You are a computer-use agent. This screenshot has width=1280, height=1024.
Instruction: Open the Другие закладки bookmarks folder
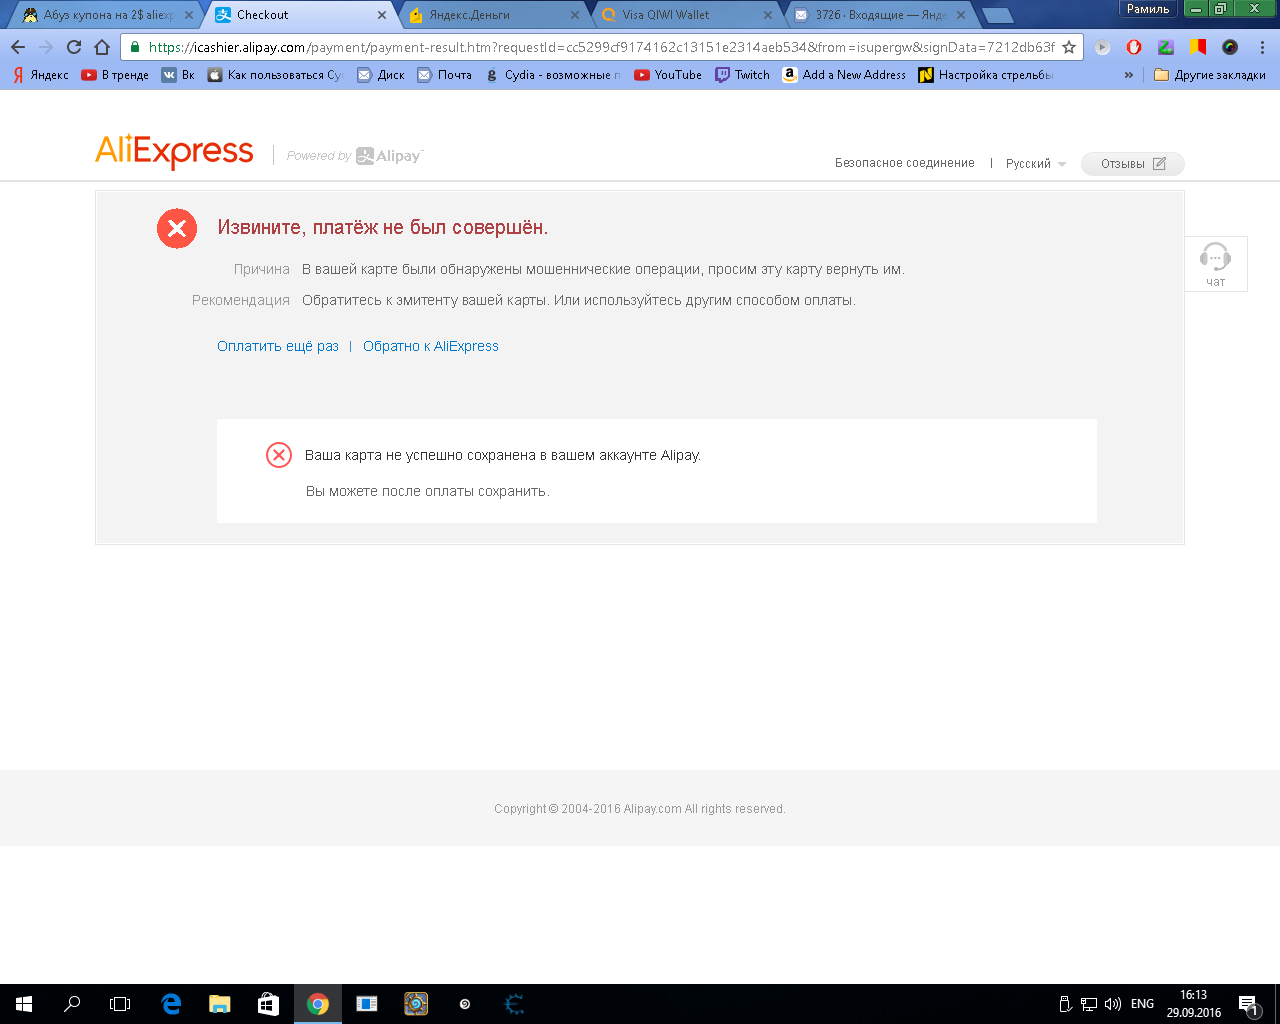pyautogui.click(x=1209, y=75)
